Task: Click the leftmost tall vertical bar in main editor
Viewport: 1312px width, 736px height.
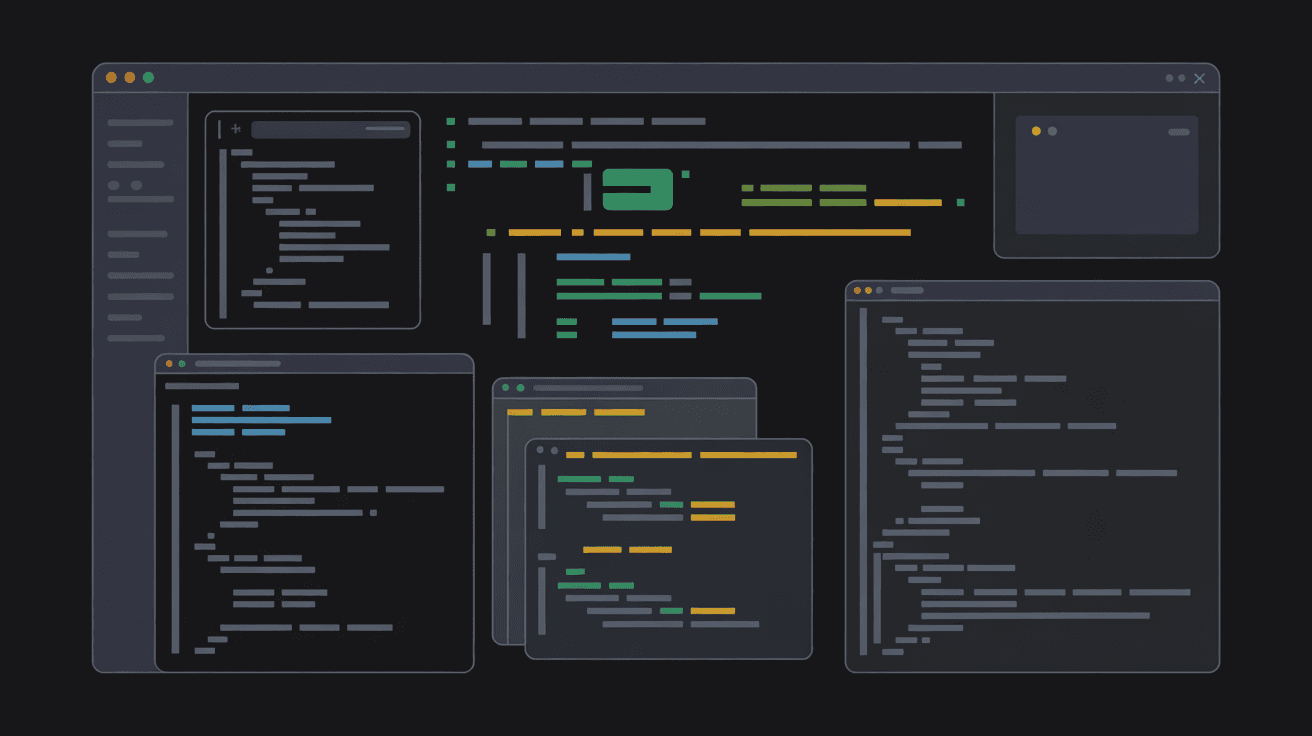Action: pyautogui.click(x=487, y=289)
